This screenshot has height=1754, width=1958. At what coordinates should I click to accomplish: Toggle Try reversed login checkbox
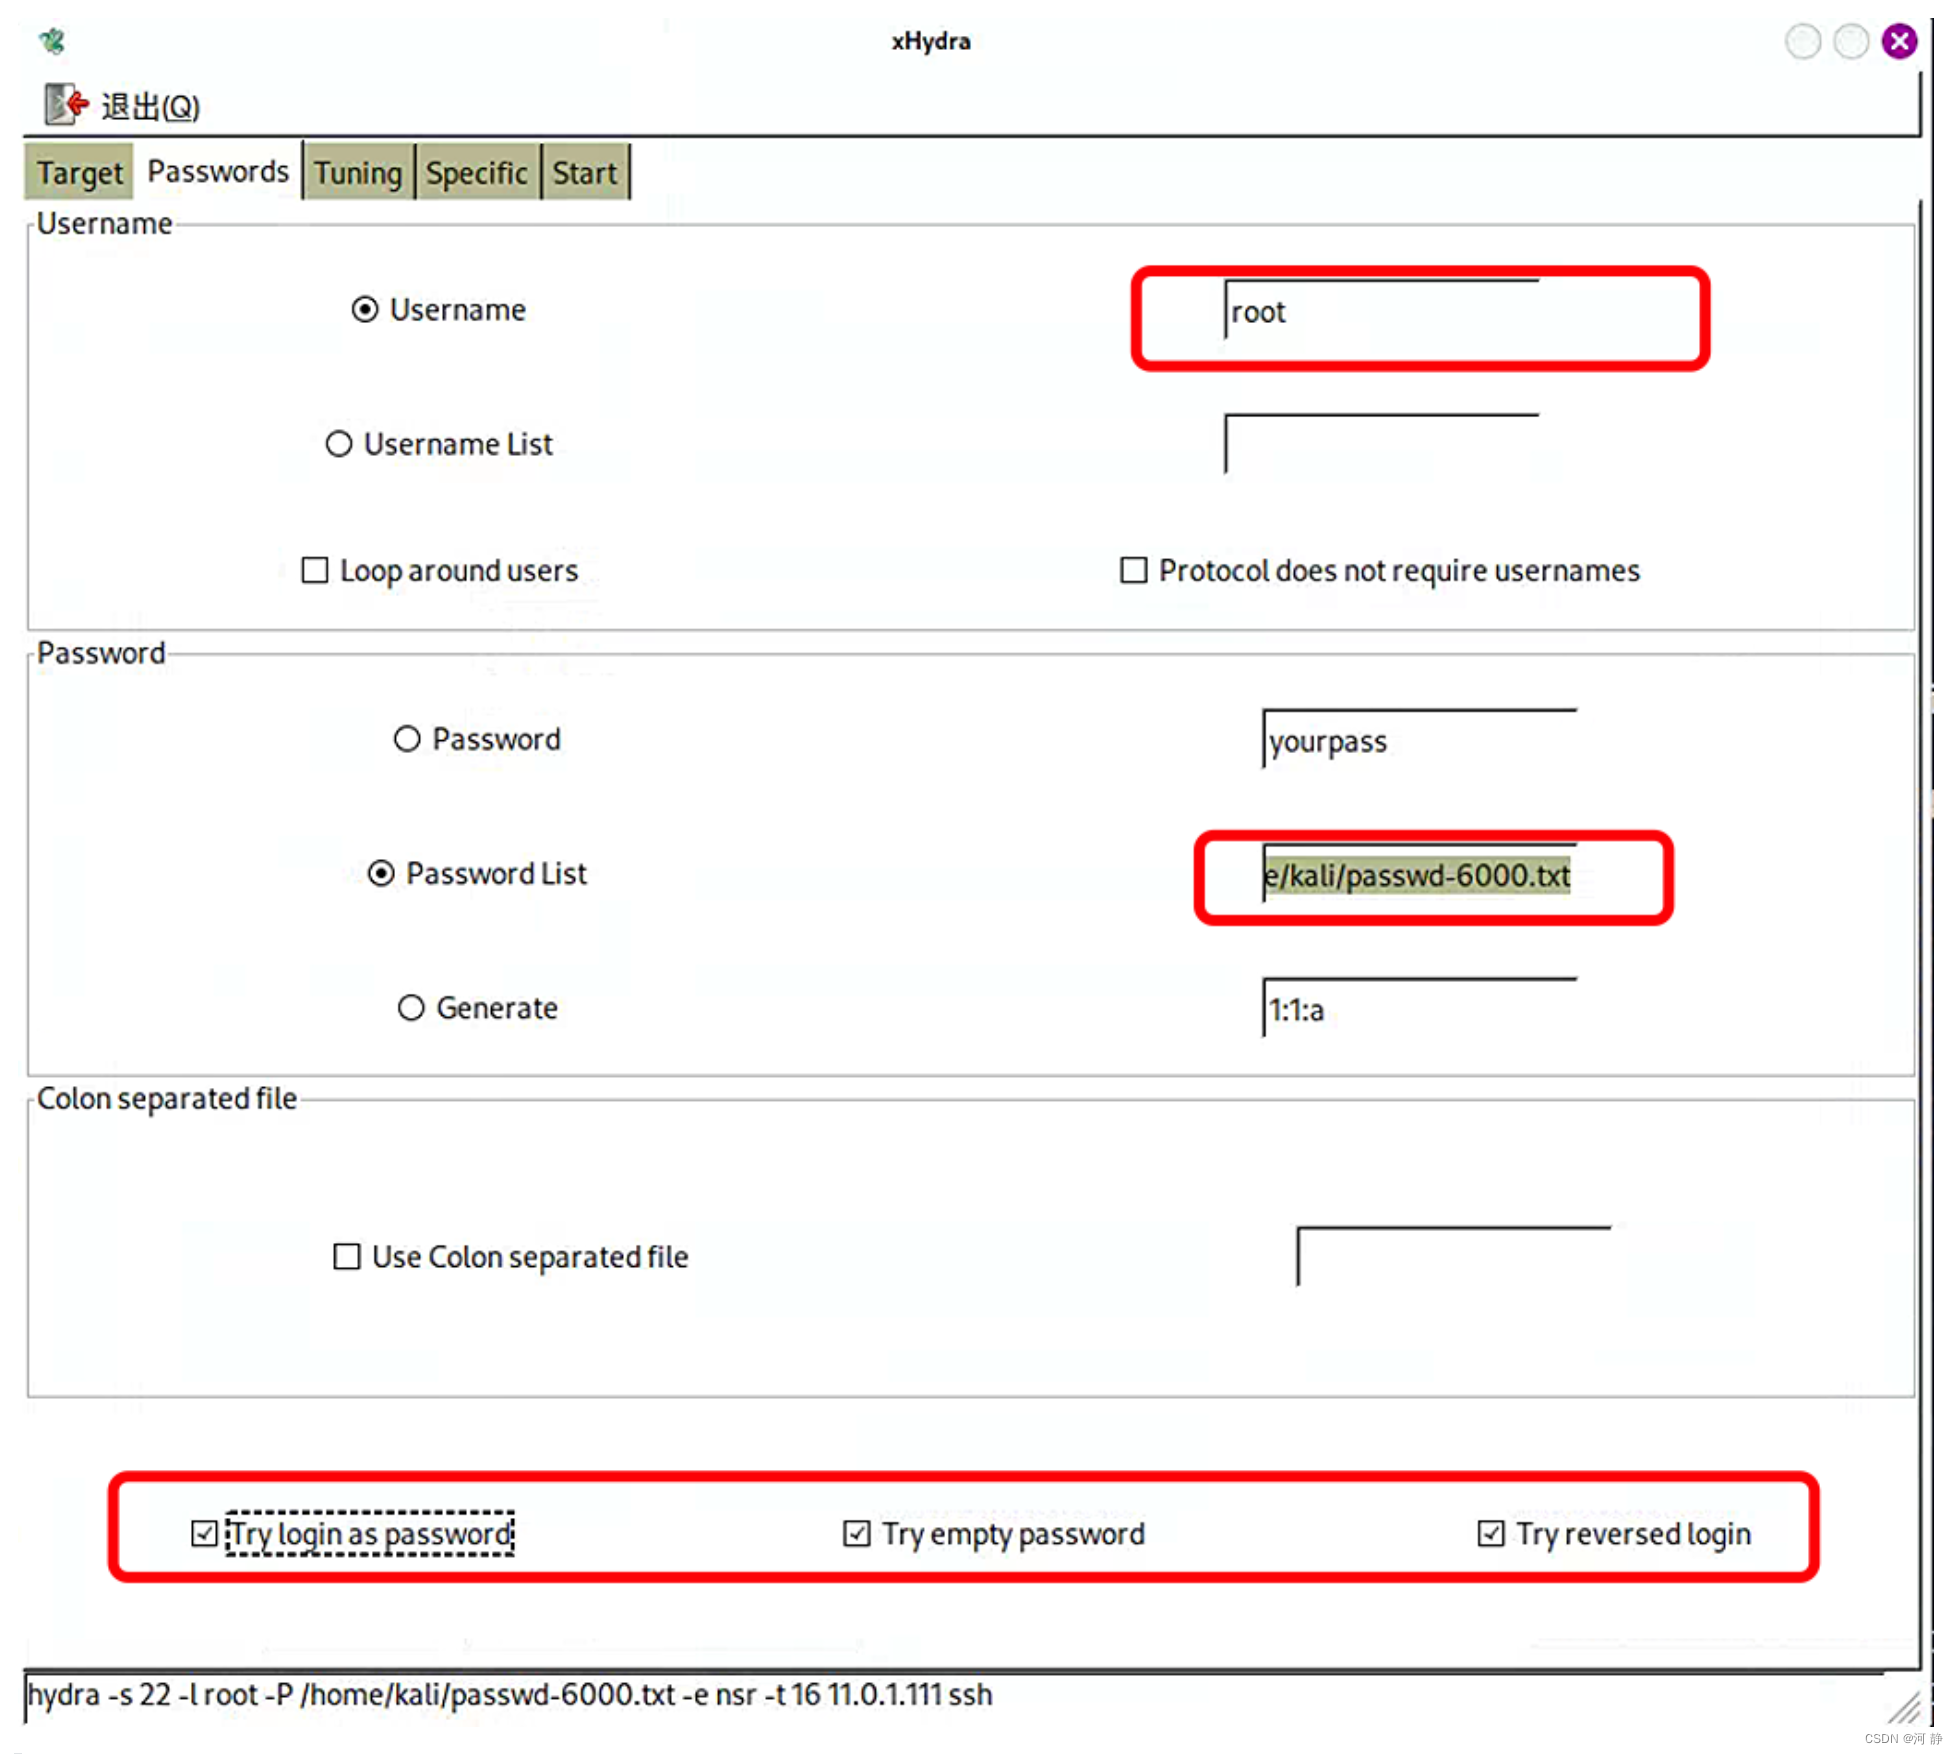click(x=1490, y=1533)
